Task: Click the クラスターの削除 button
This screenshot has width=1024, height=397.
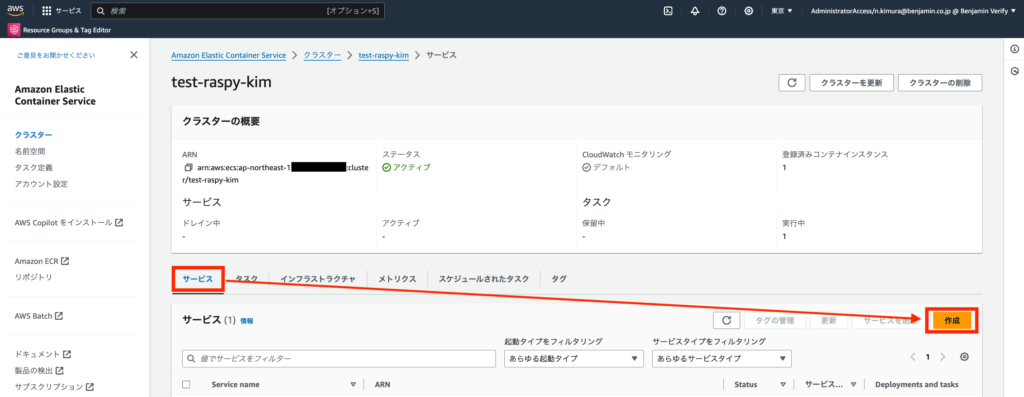Action: (x=940, y=83)
